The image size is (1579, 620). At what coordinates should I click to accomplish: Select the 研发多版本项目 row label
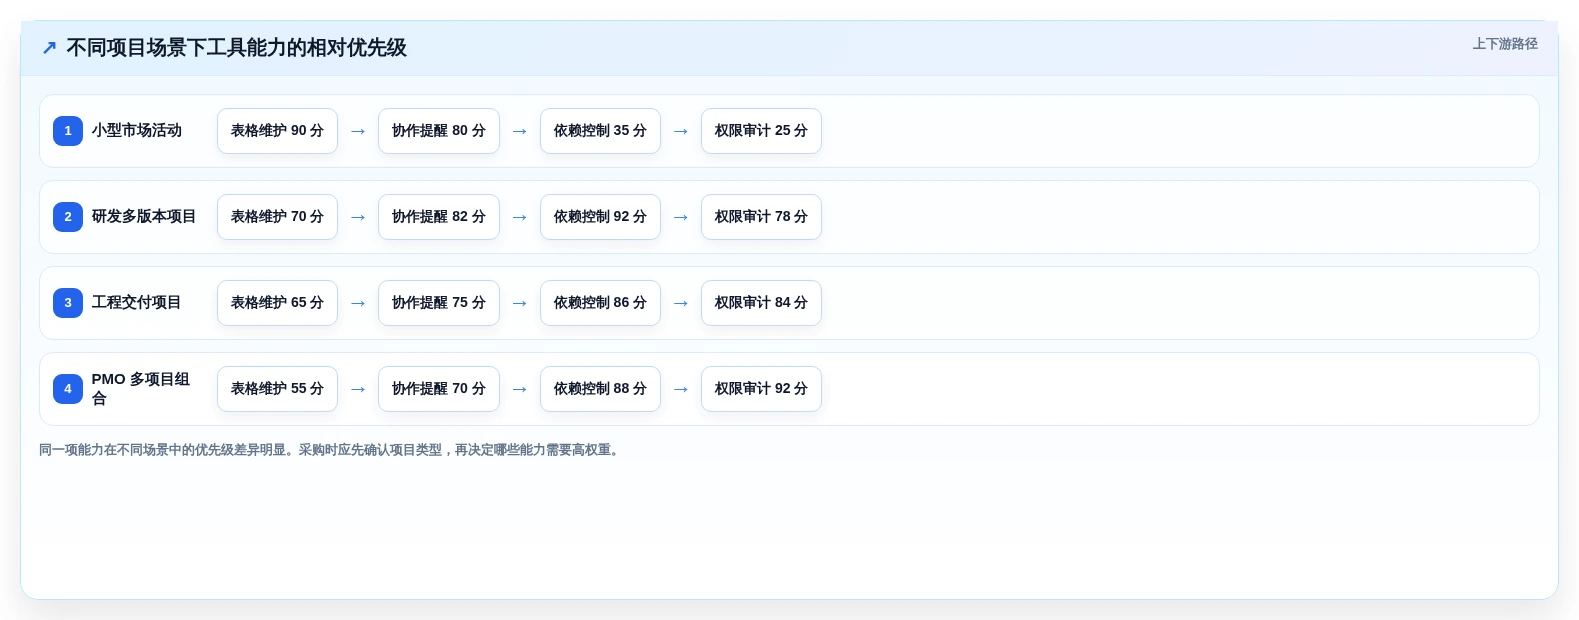click(144, 217)
